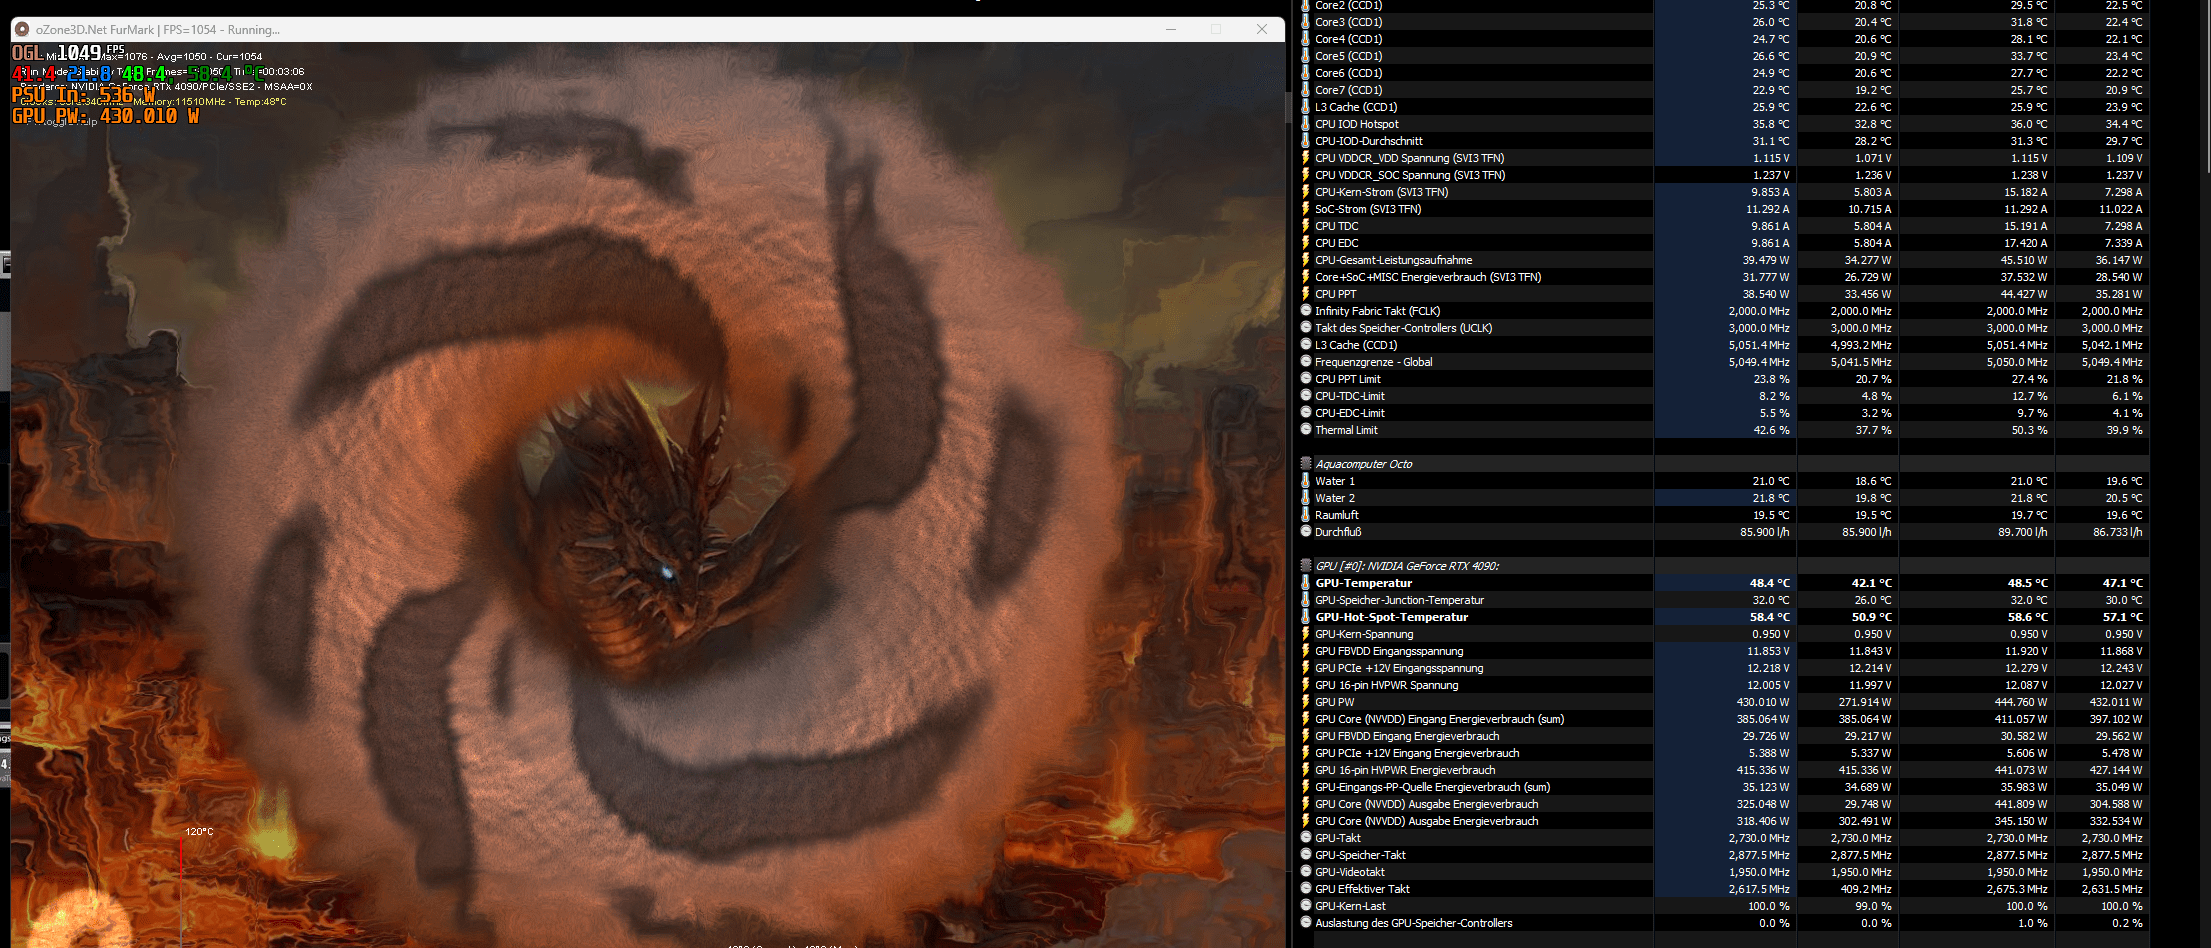Click the round icon beside Durchfluß
The image size is (2211, 948).
1305,532
